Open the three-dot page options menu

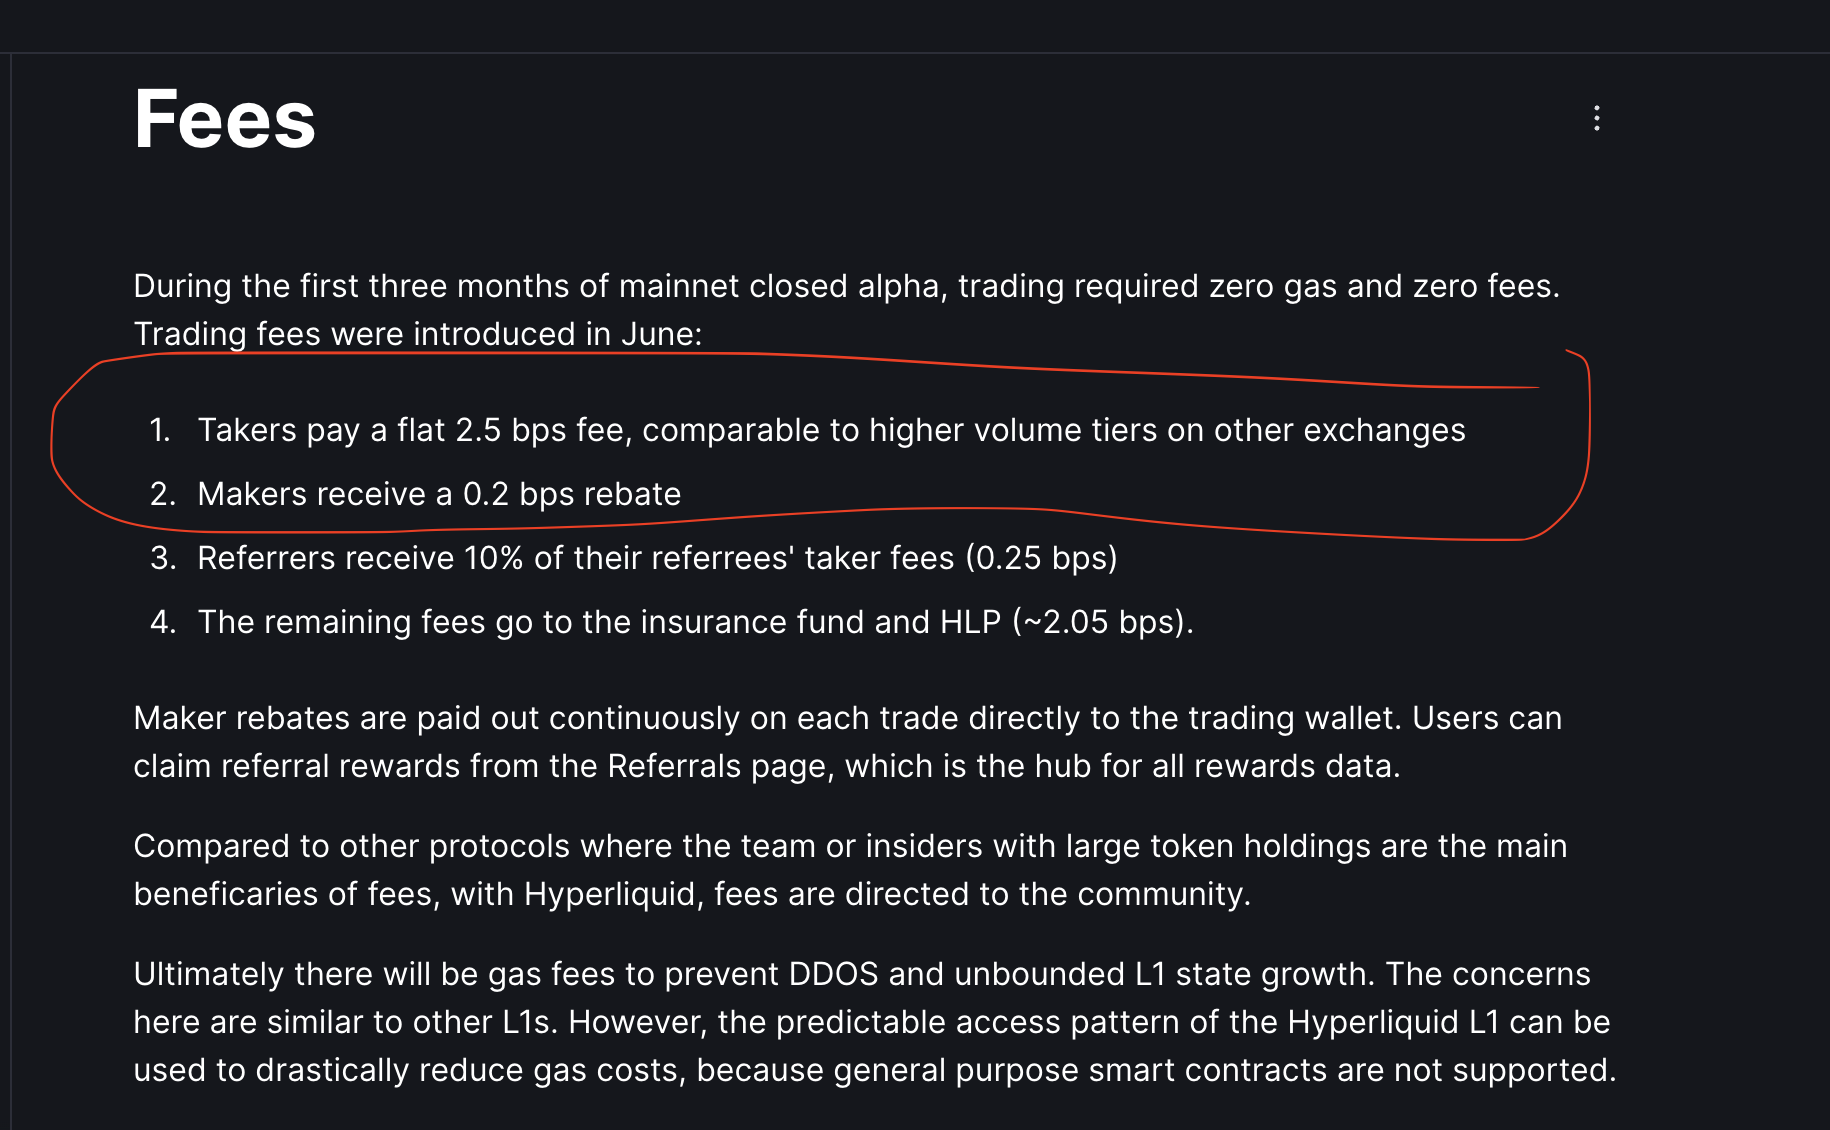click(x=1596, y=118)
